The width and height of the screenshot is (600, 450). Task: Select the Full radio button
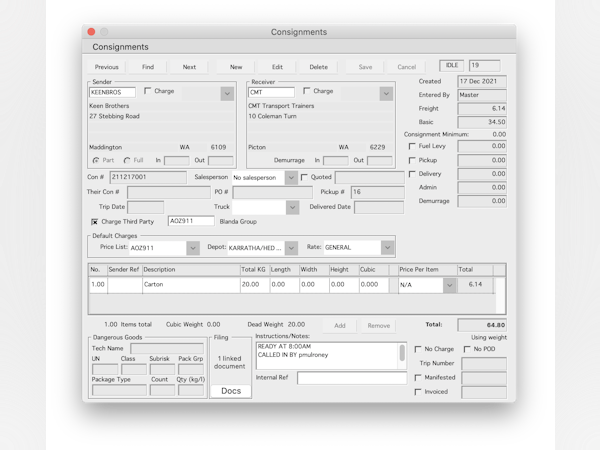coord(127,160)
